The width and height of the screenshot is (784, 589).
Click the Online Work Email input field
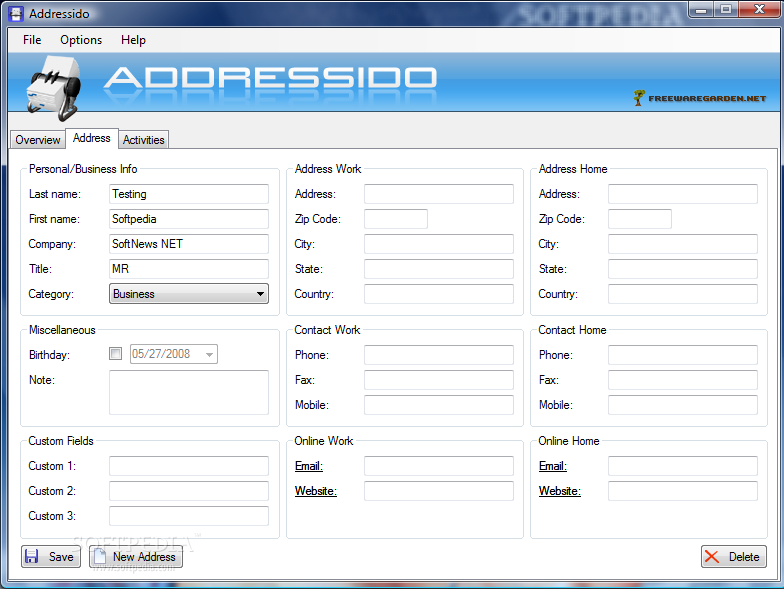click(x=438, y=466)
